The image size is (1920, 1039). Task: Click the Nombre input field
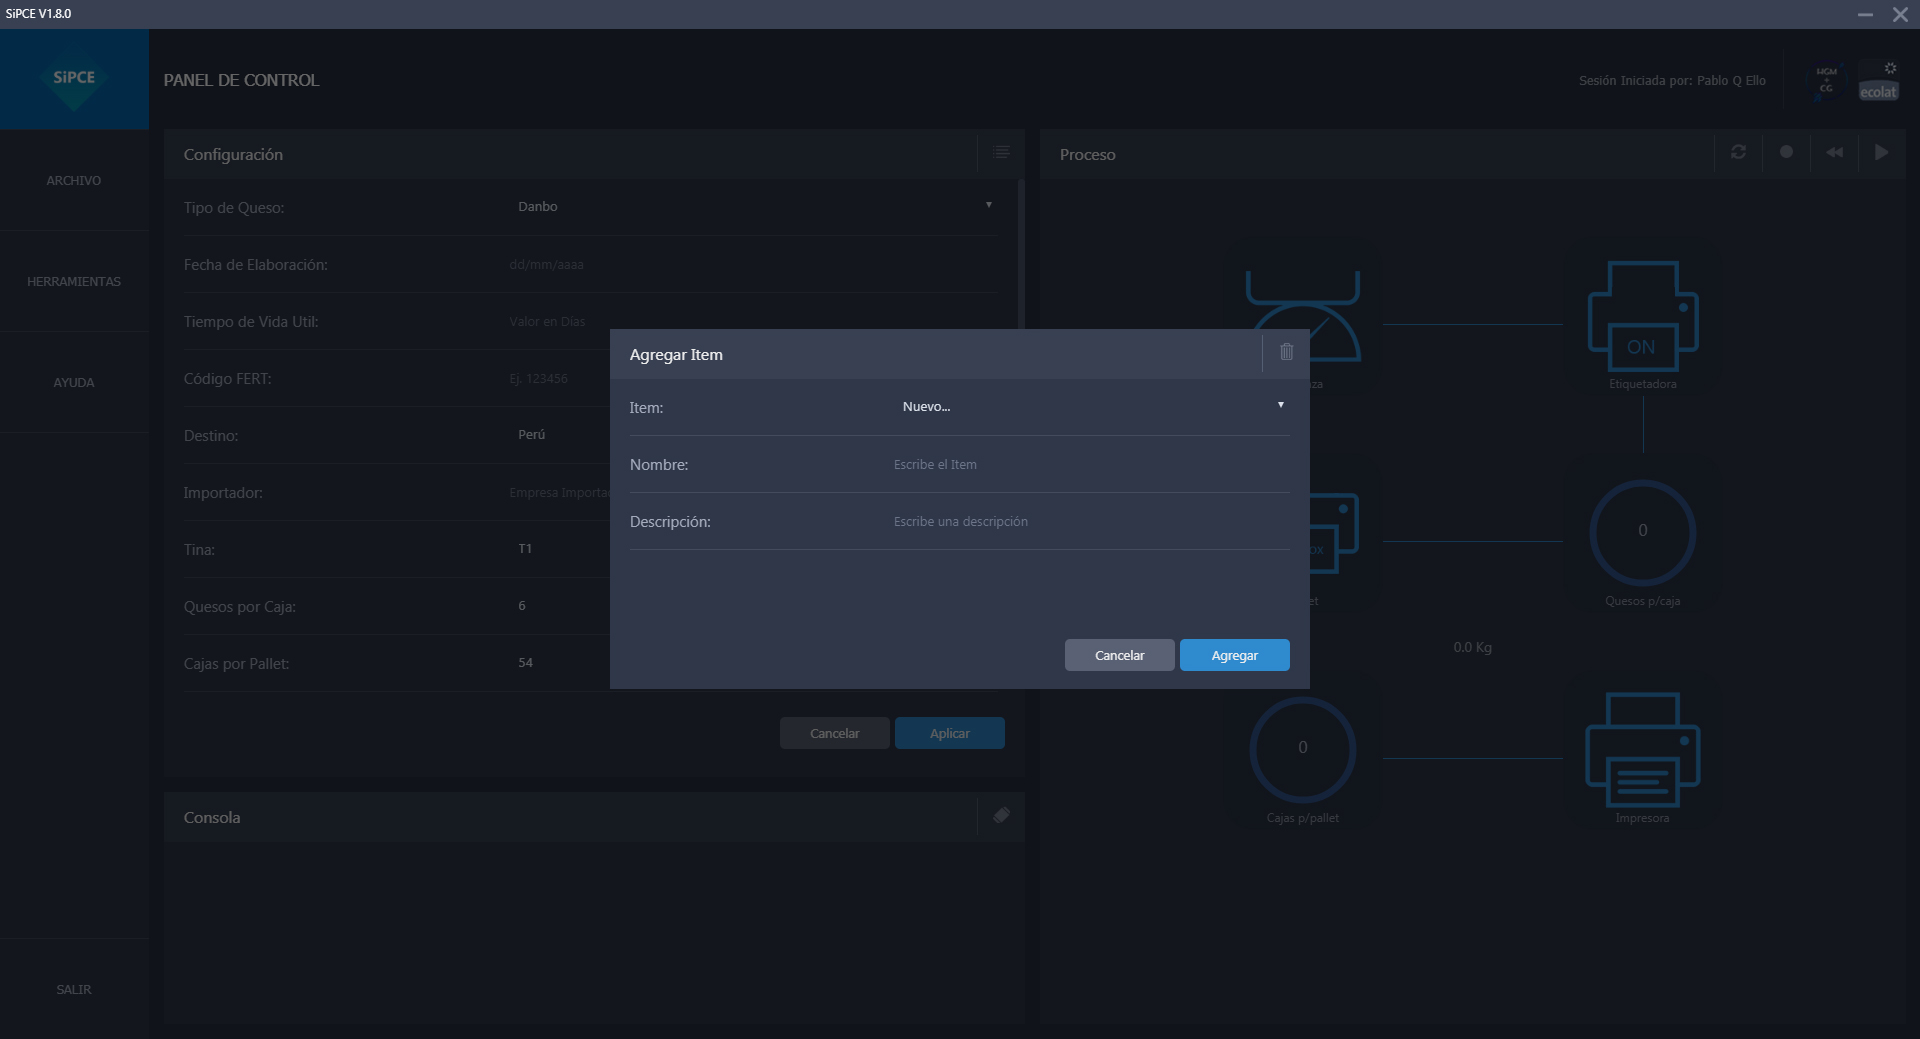[x=1088, y=465]
